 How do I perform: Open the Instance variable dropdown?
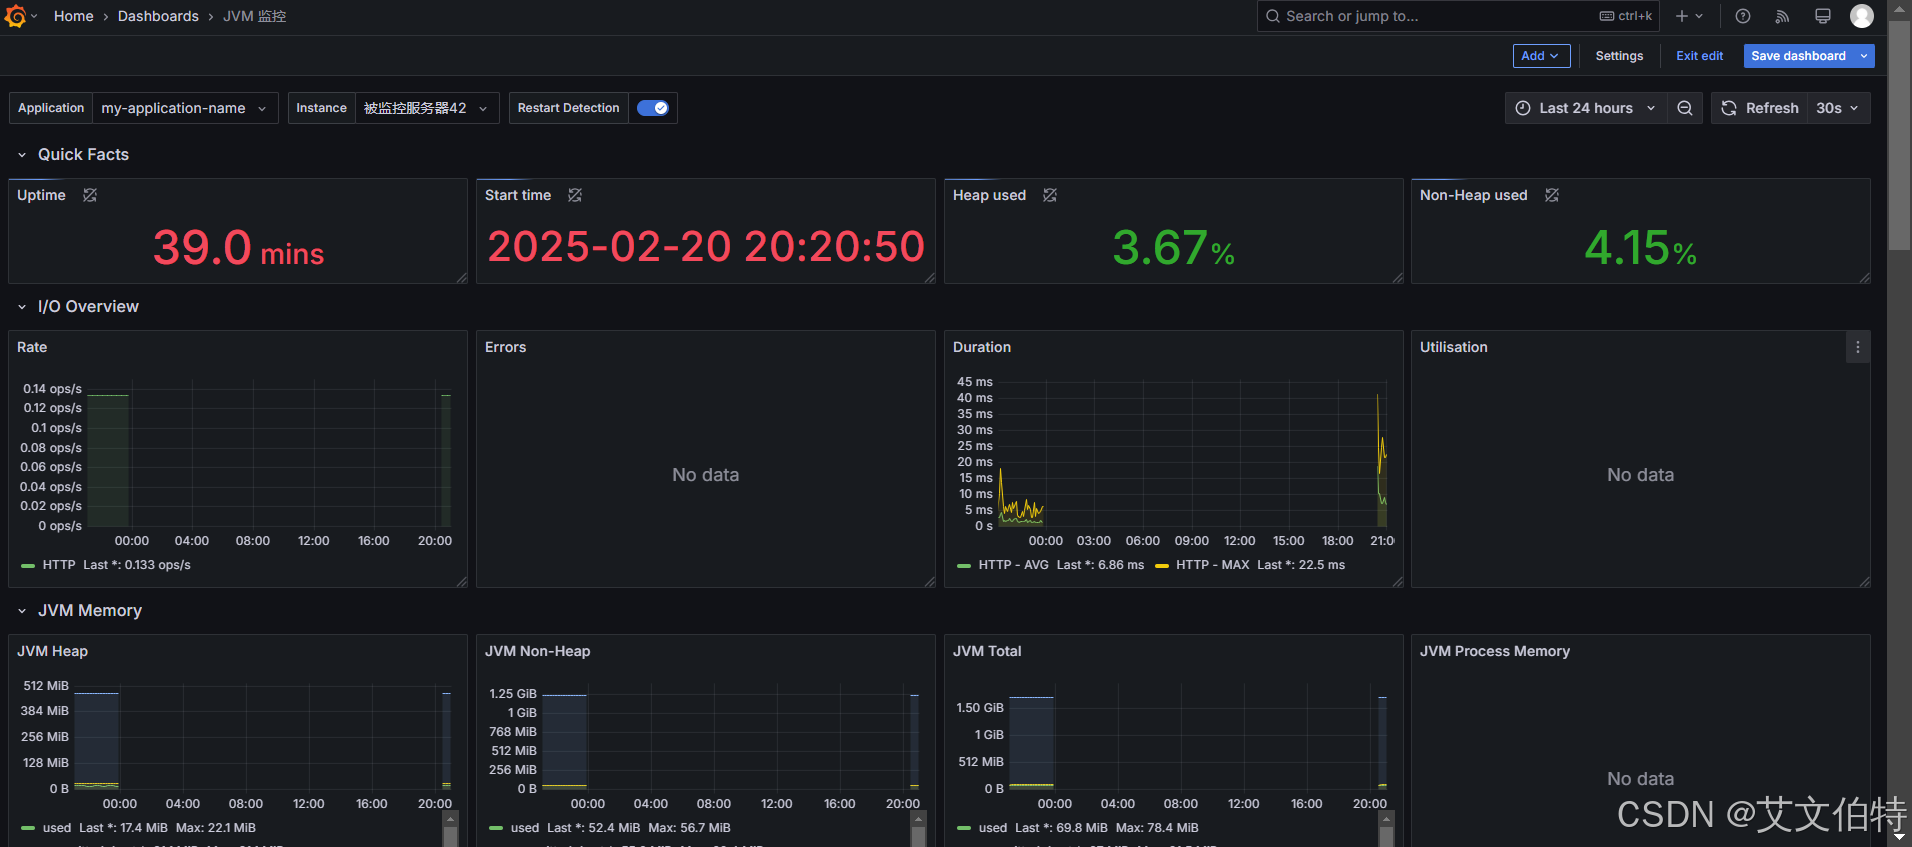pyautogui.click(x=427, y=108)
